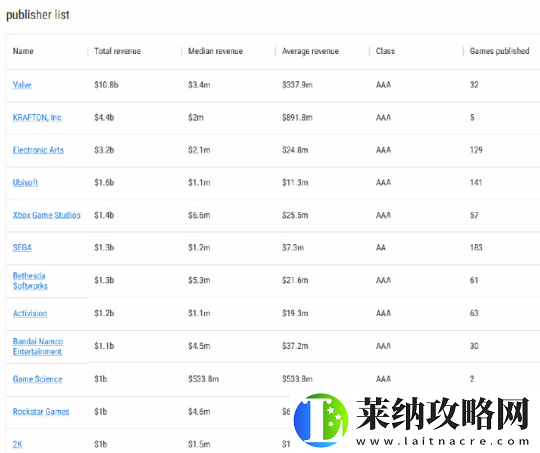
Task: Sort by the Games published column header
Action: point(499,51)
